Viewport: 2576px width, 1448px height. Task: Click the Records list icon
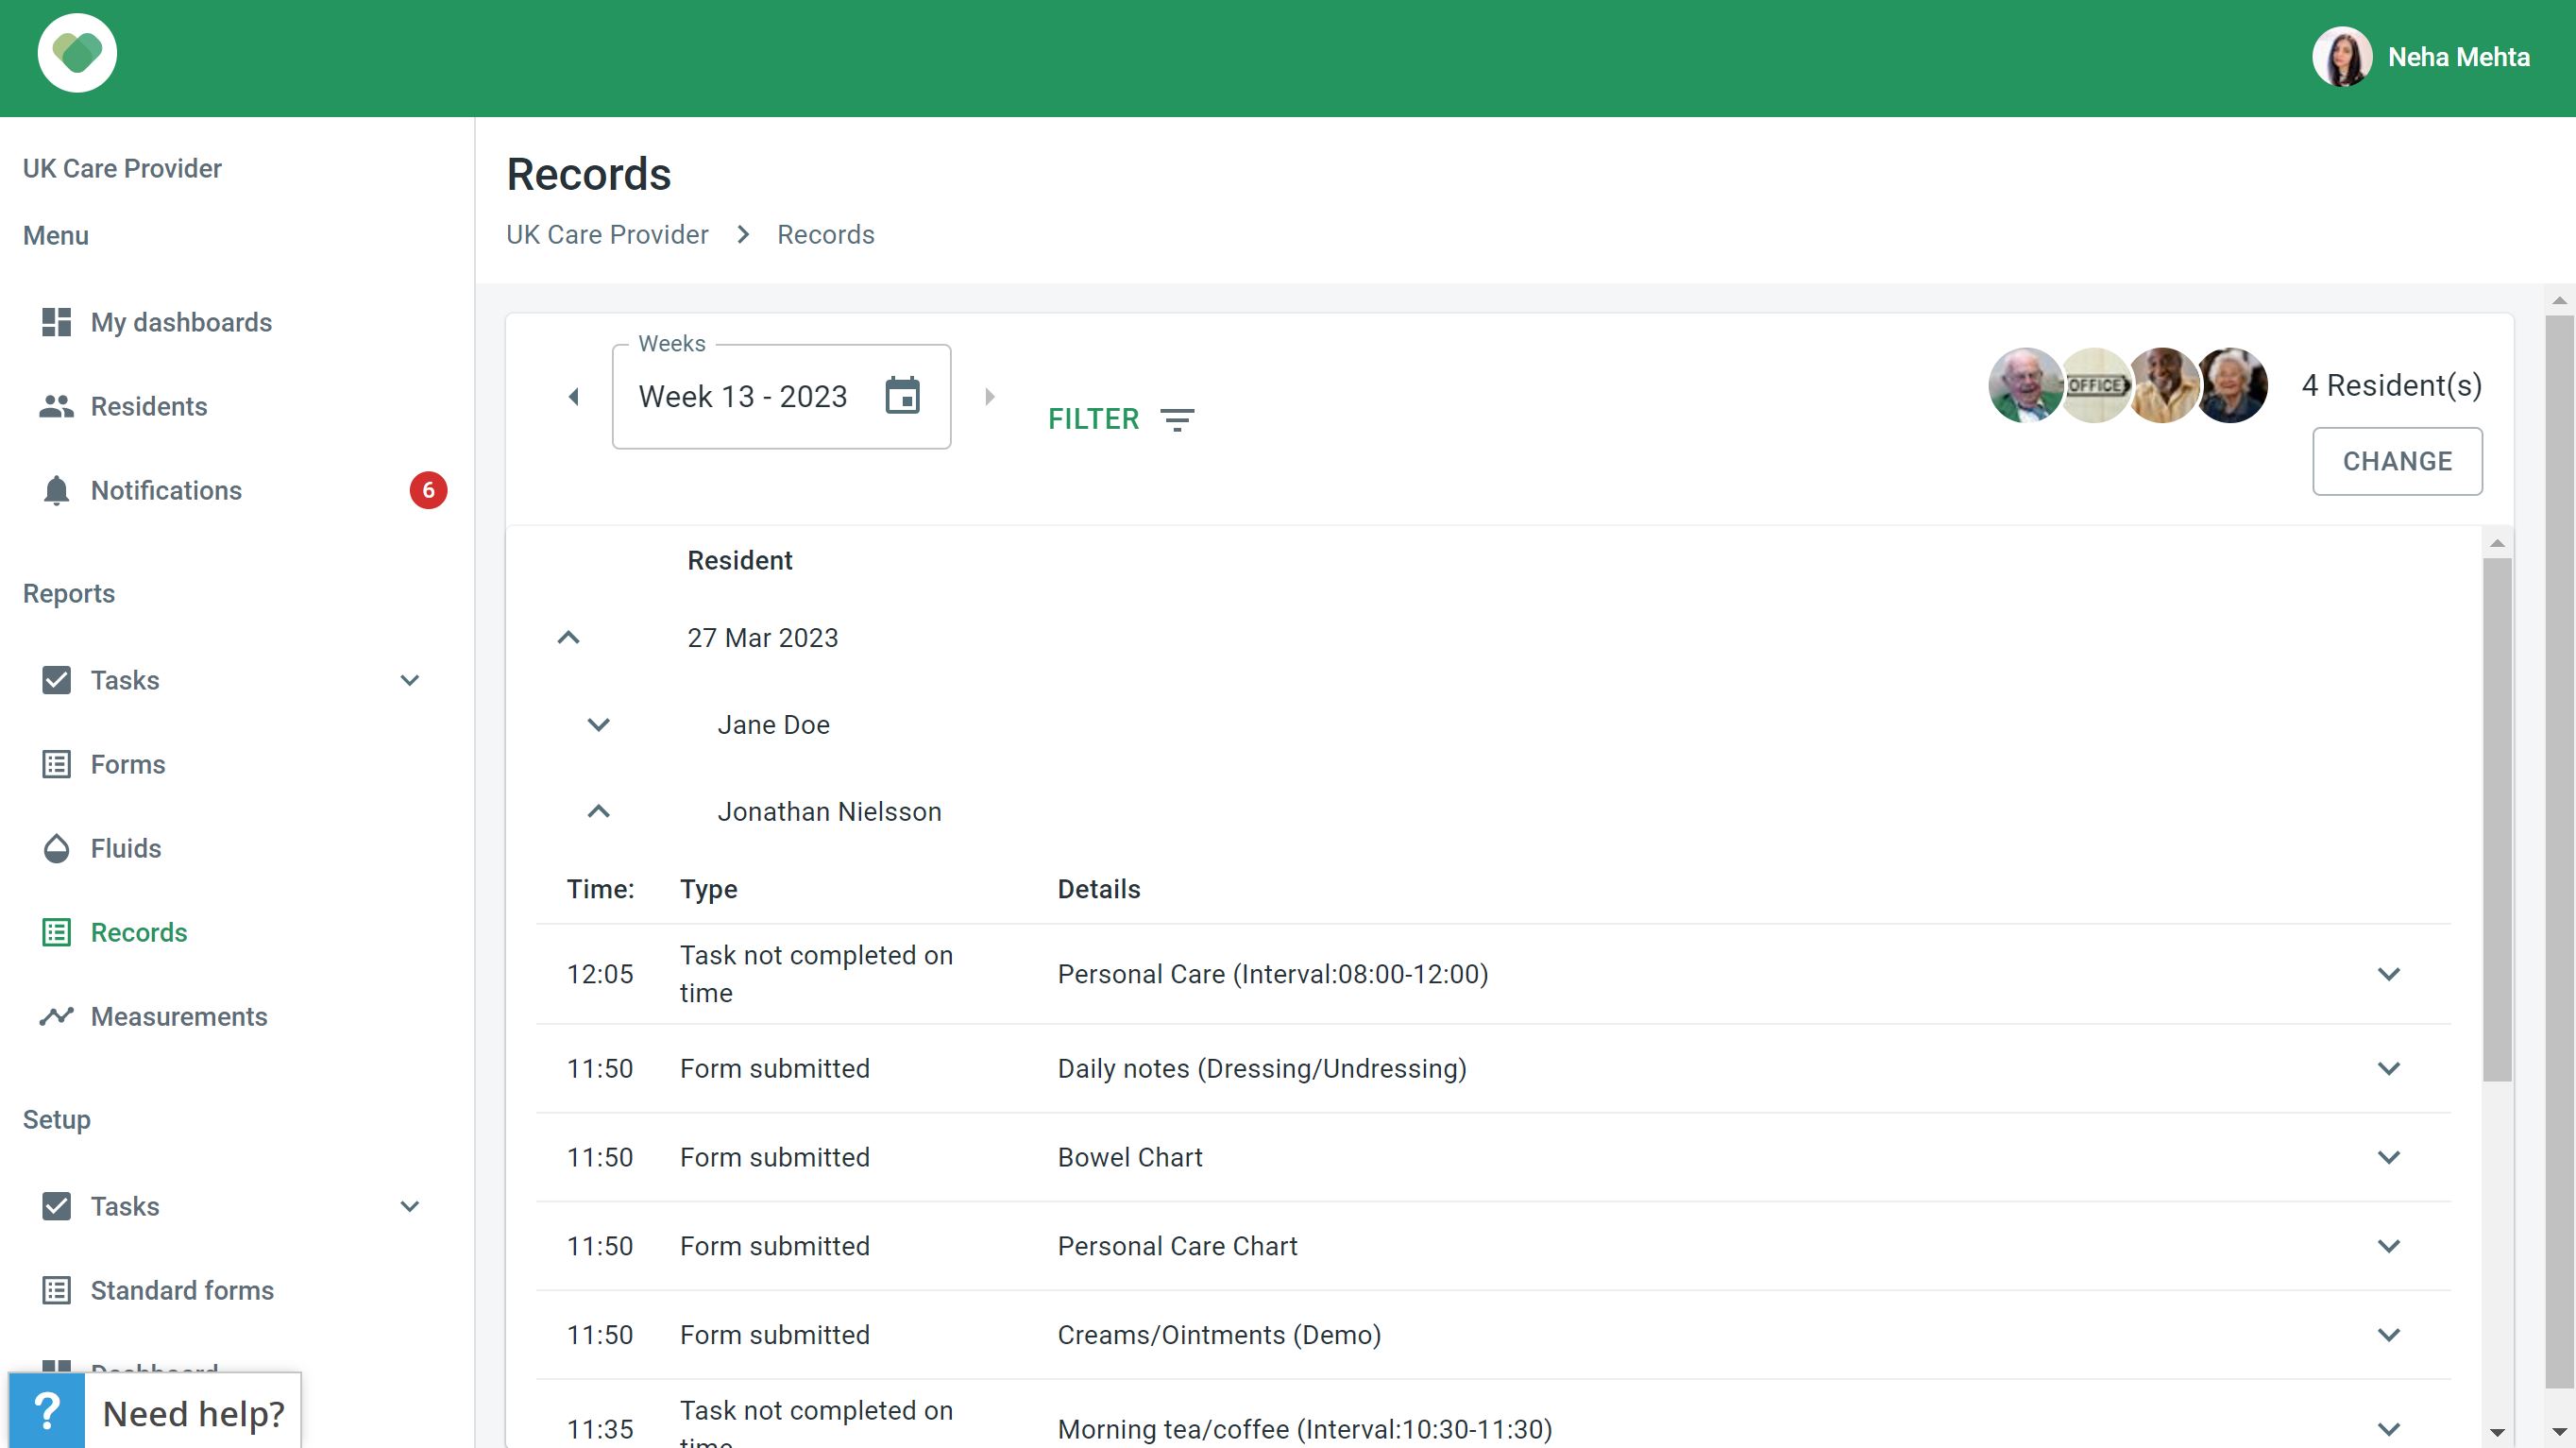[x=56, y=932]
